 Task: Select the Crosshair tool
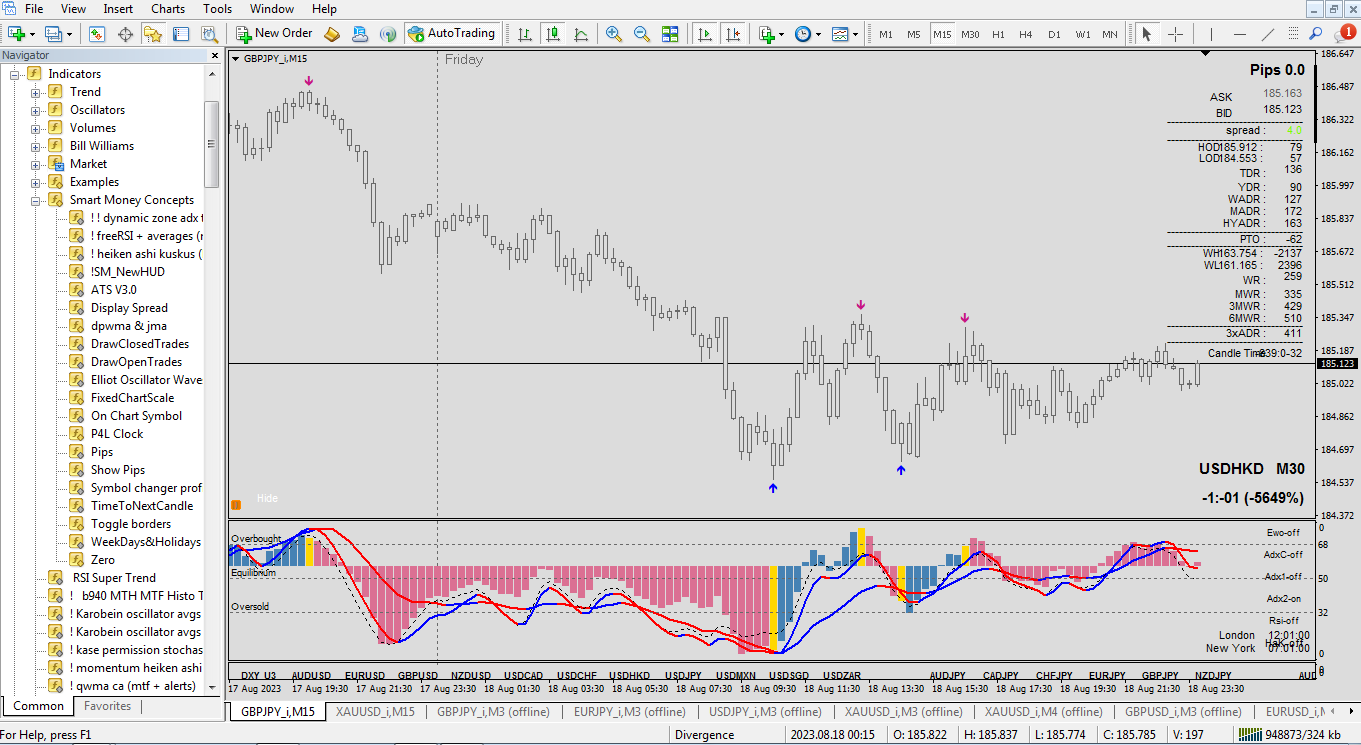tap(1175, 34)
